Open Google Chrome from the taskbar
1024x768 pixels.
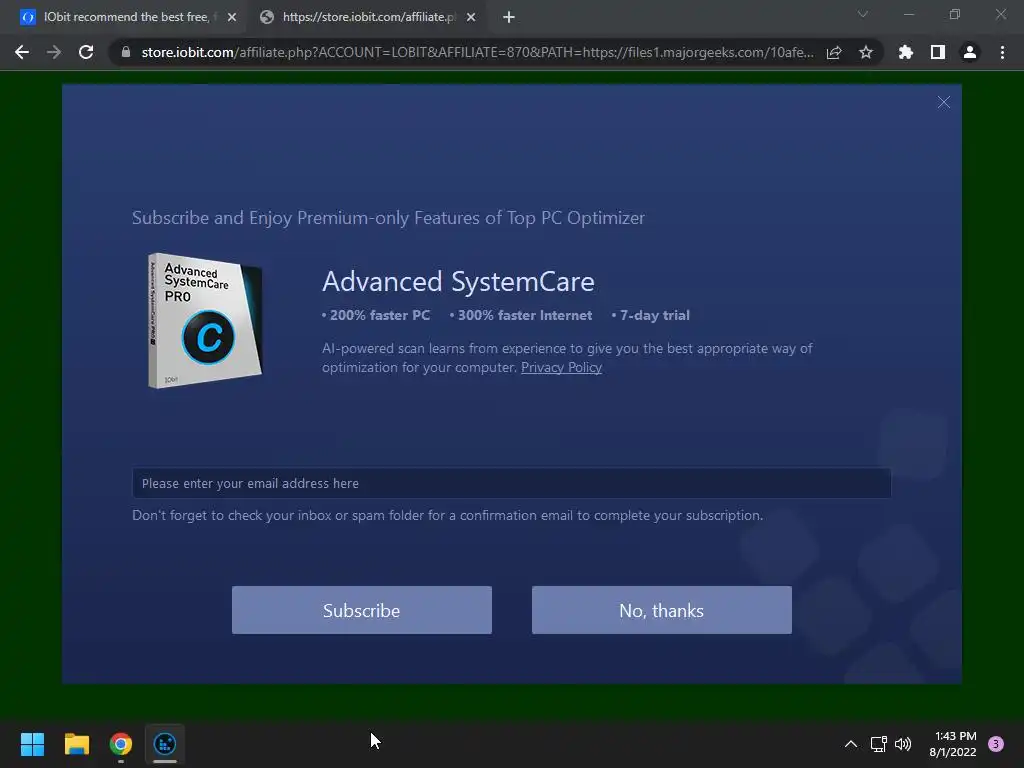click(121, 744)
